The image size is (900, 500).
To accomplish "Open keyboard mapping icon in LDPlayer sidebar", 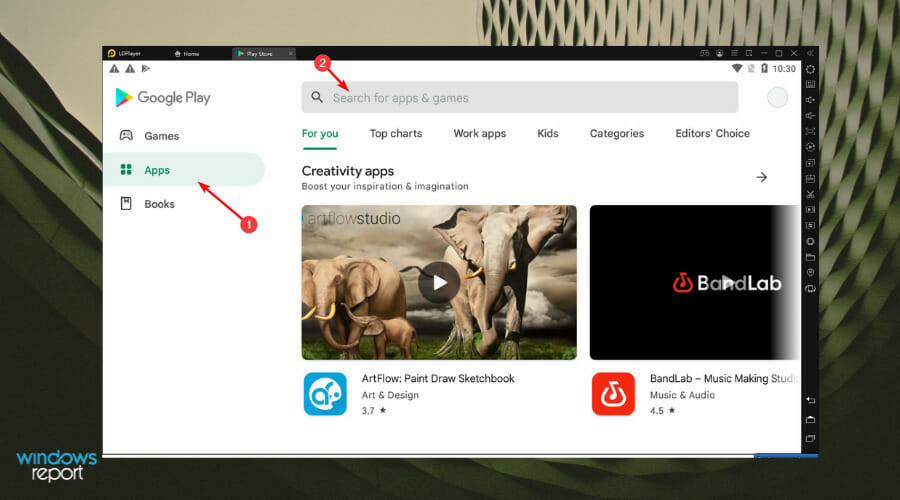I will [810, 84].
